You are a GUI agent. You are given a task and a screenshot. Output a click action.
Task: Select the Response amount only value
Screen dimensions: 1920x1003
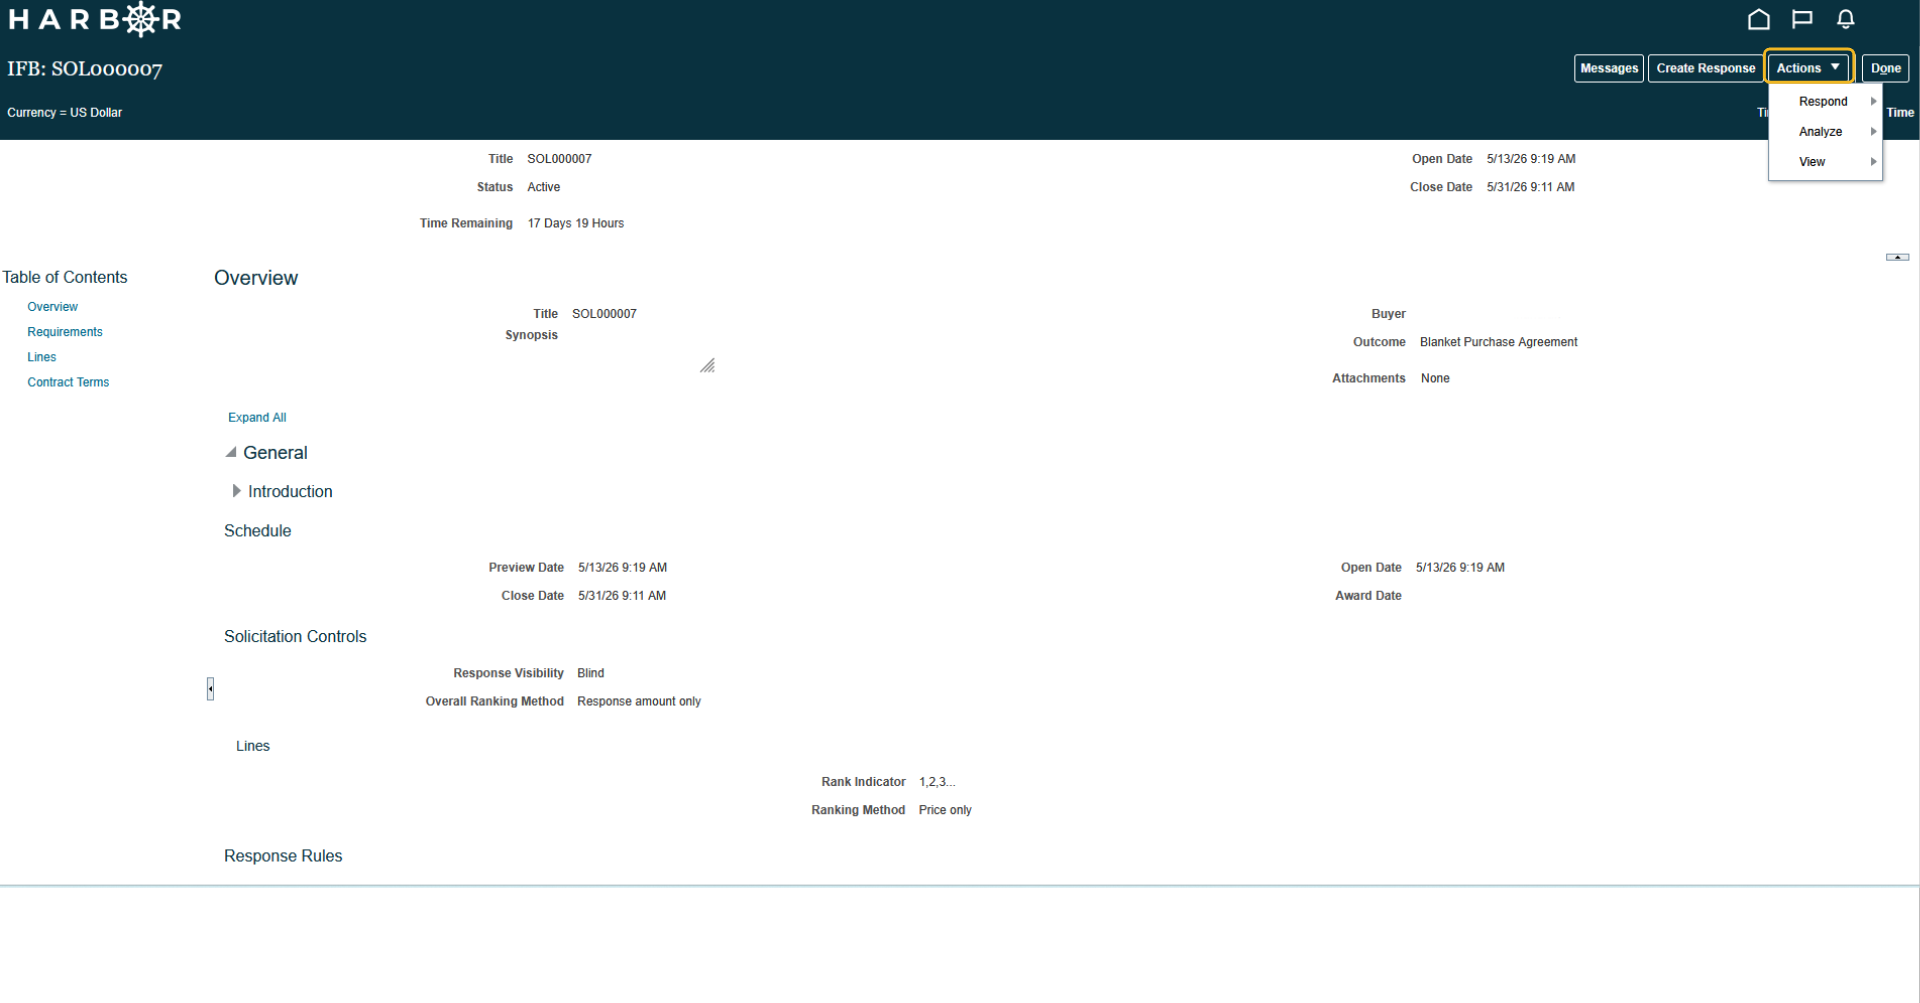[639, 701]
